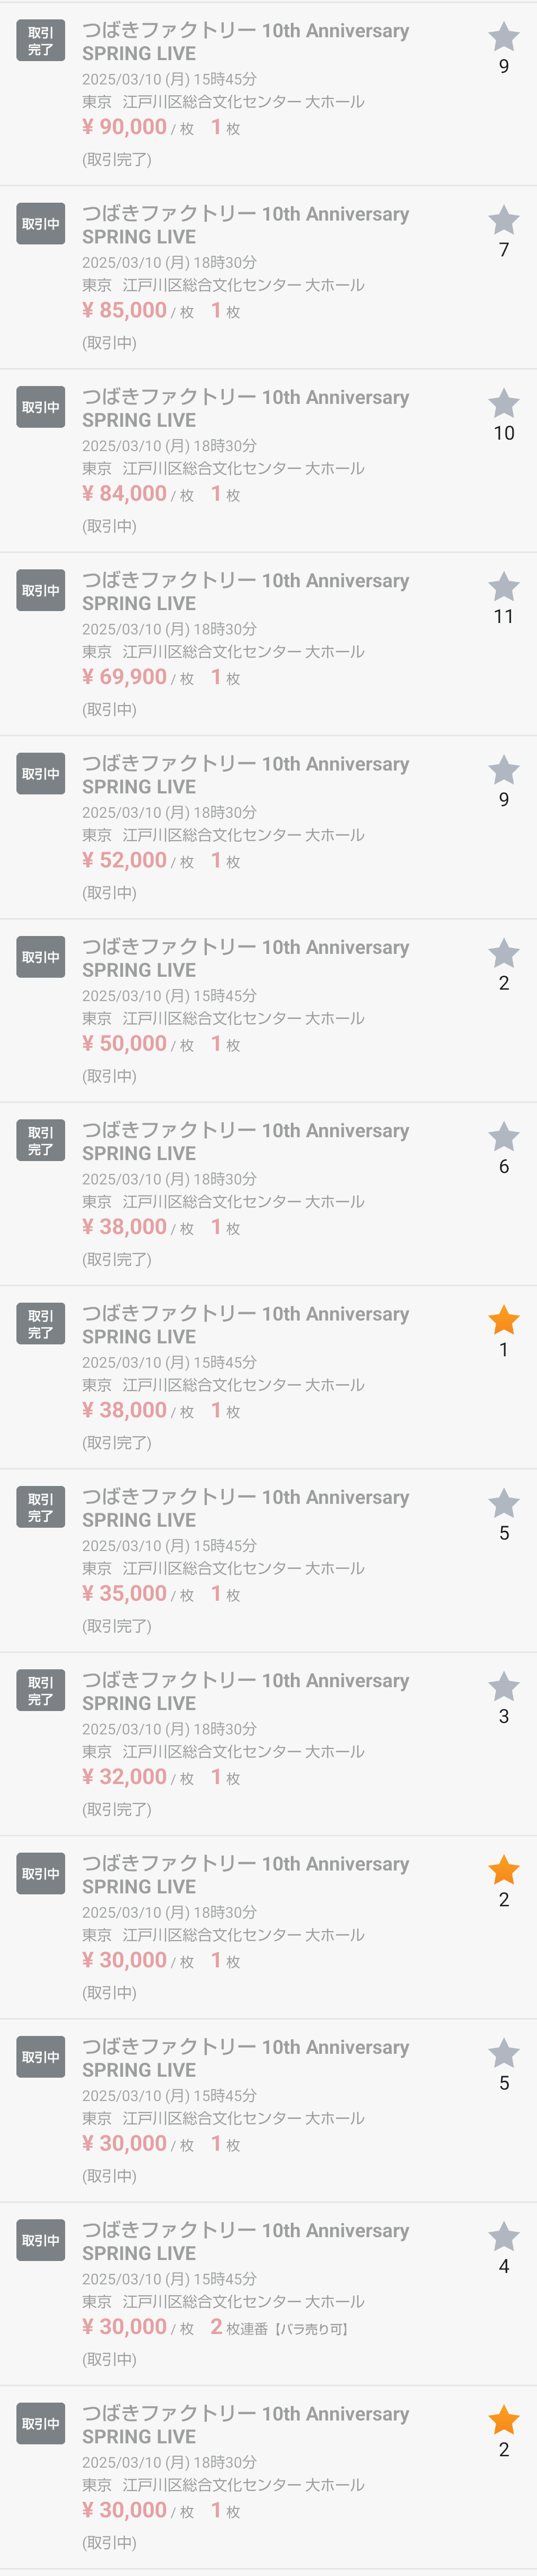Click the venue line of the ¥35,000 listing

coord(223,1568)
